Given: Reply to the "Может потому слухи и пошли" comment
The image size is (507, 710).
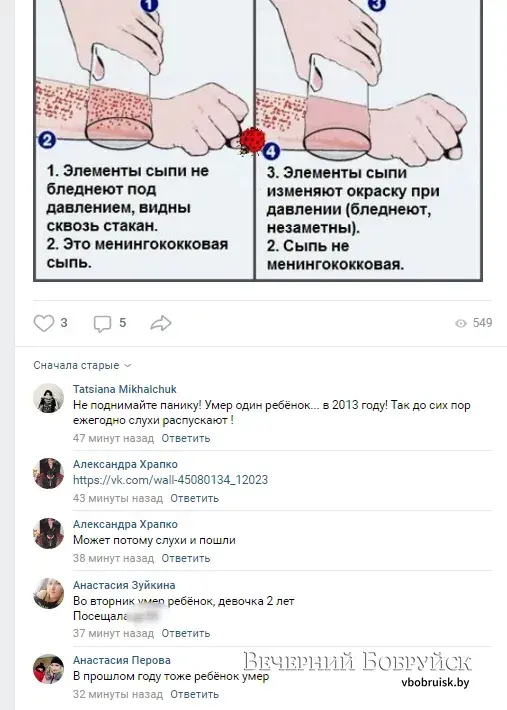Looking at the screenshot, I should click(x=186, y=558).
